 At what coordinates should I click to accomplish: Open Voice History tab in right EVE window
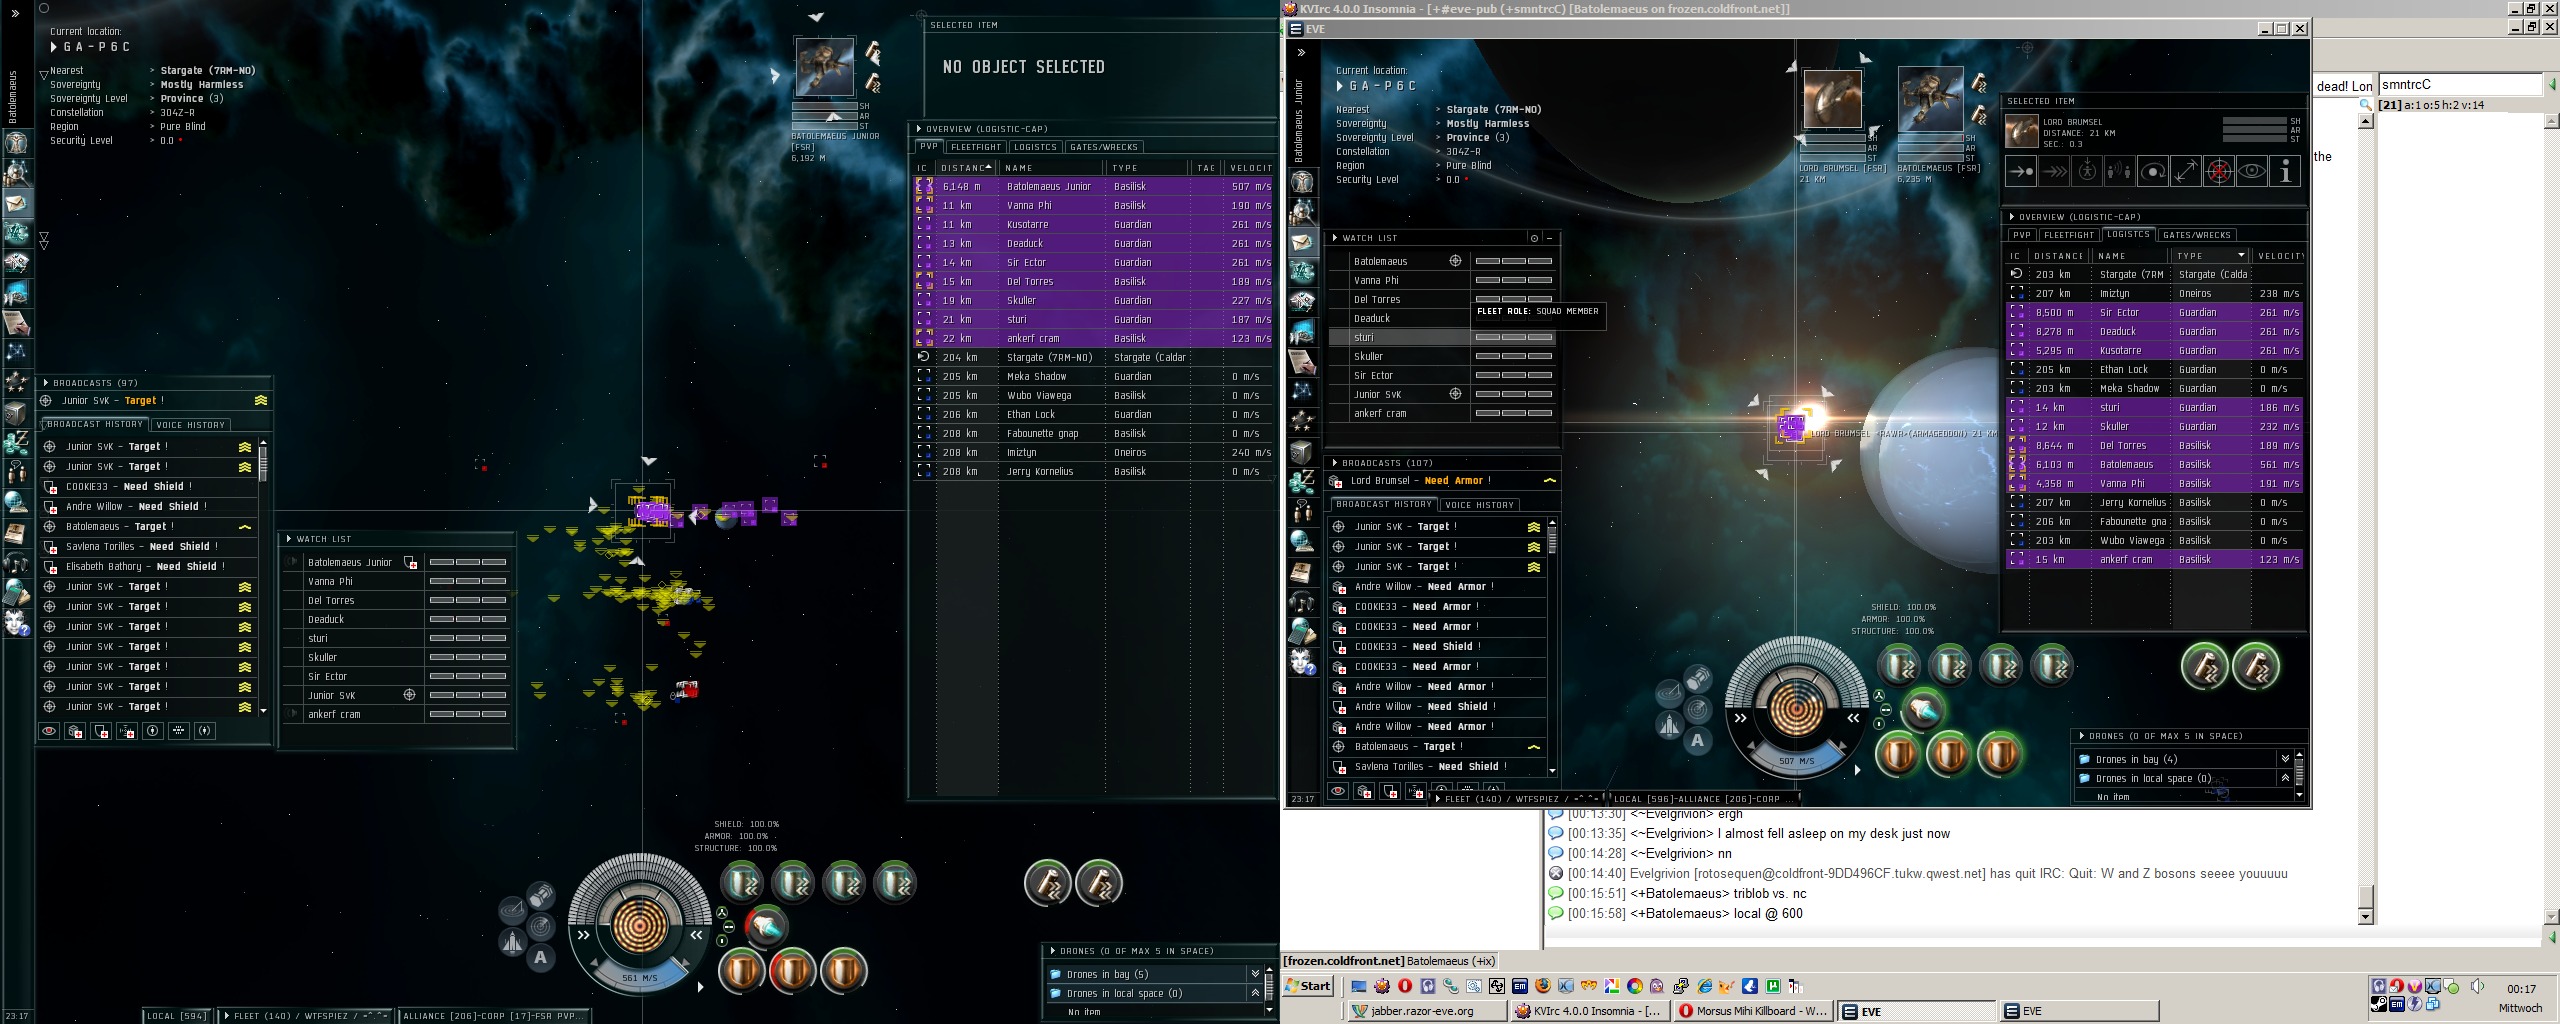pos(1480,505)
